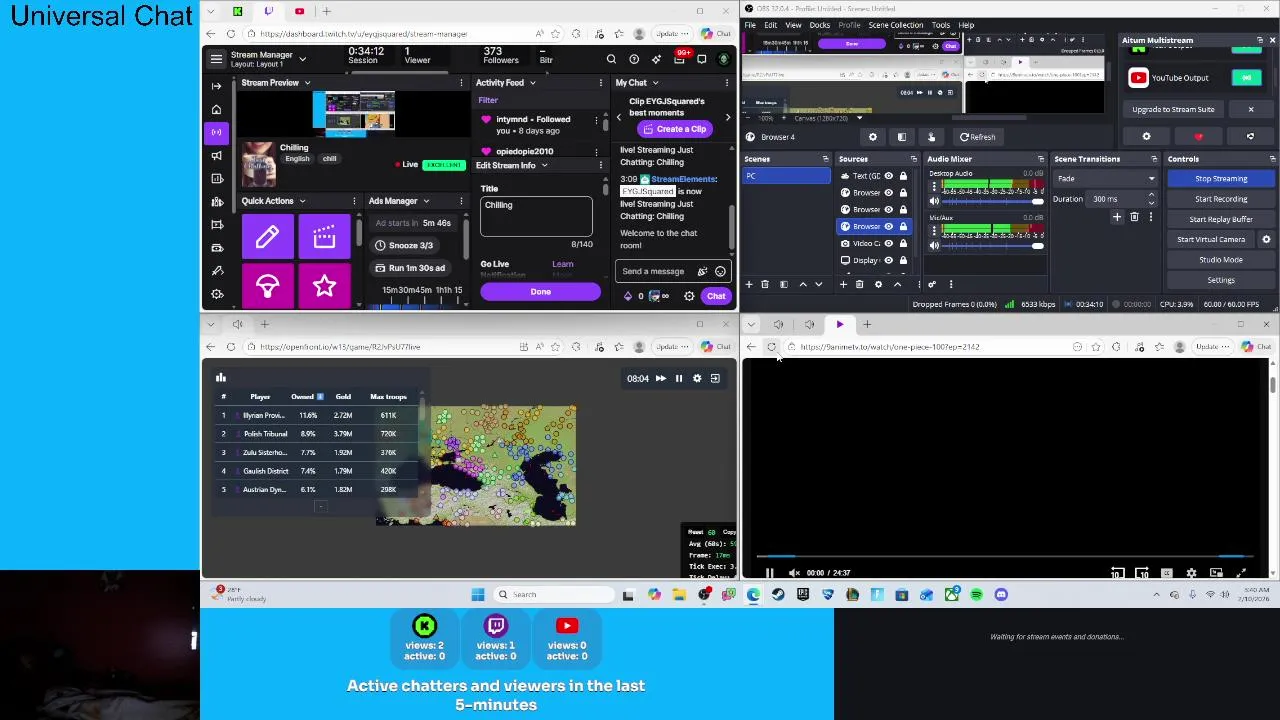1280x720 pixels.
Task: Open Aitum Multistream settings gear
Action: click(x=1146, y=137)
